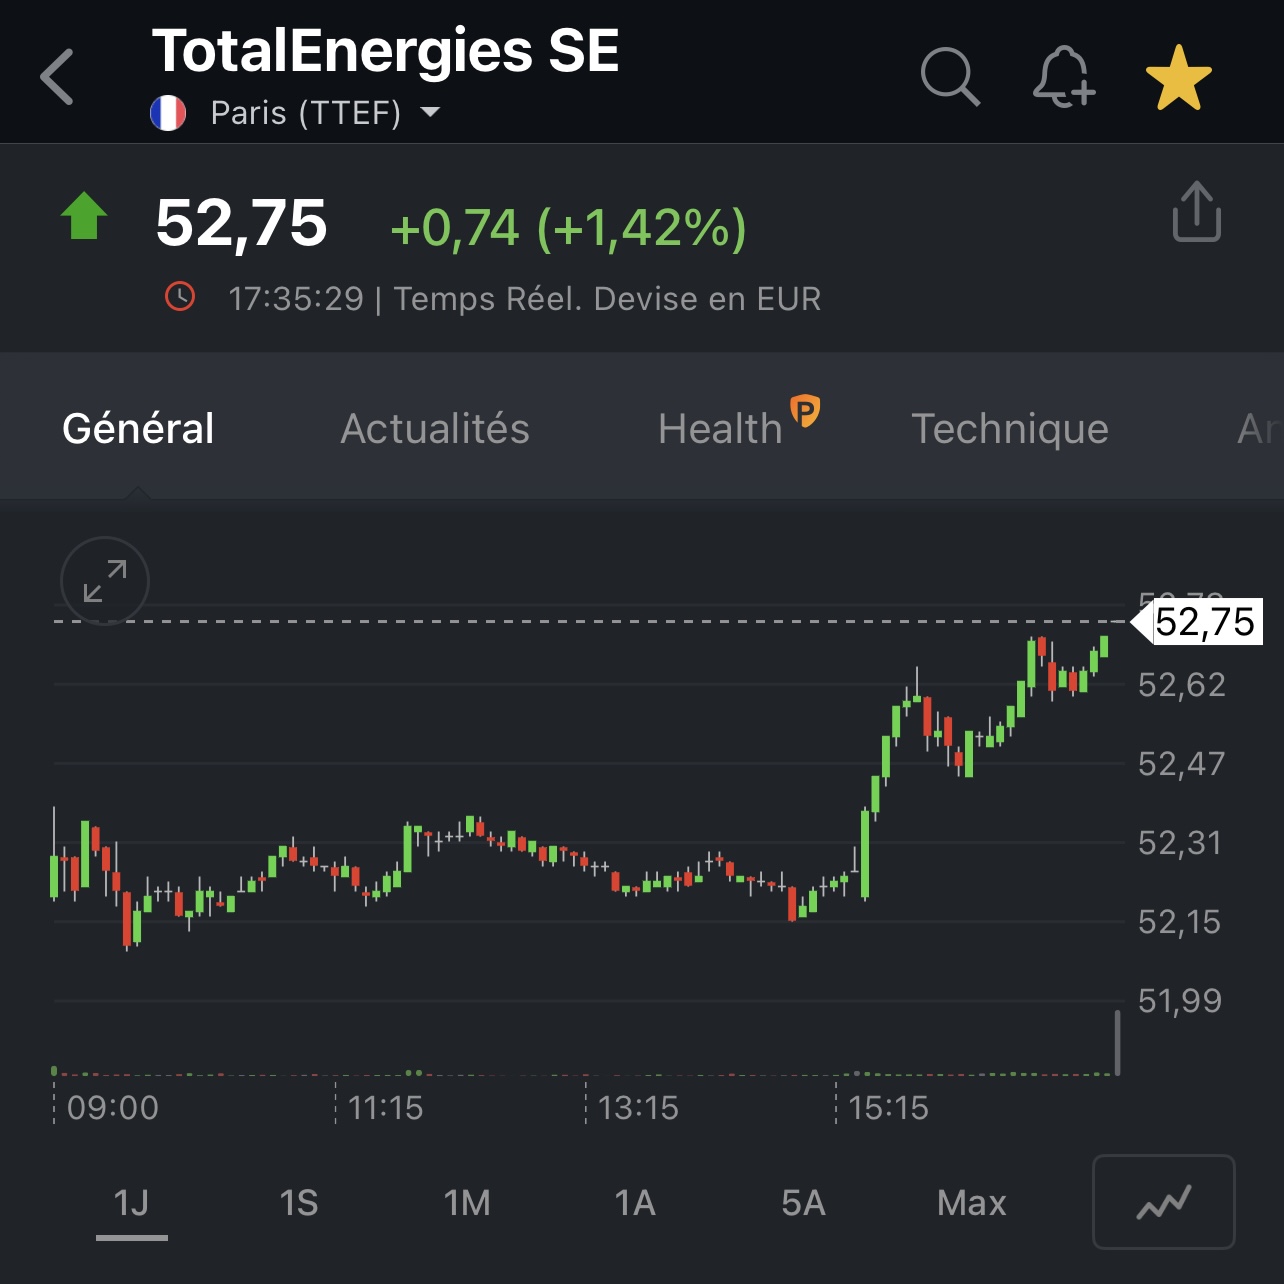
Task: Click the green up arrow indicator
Action: pyautogui.click(x=84, y=216)
